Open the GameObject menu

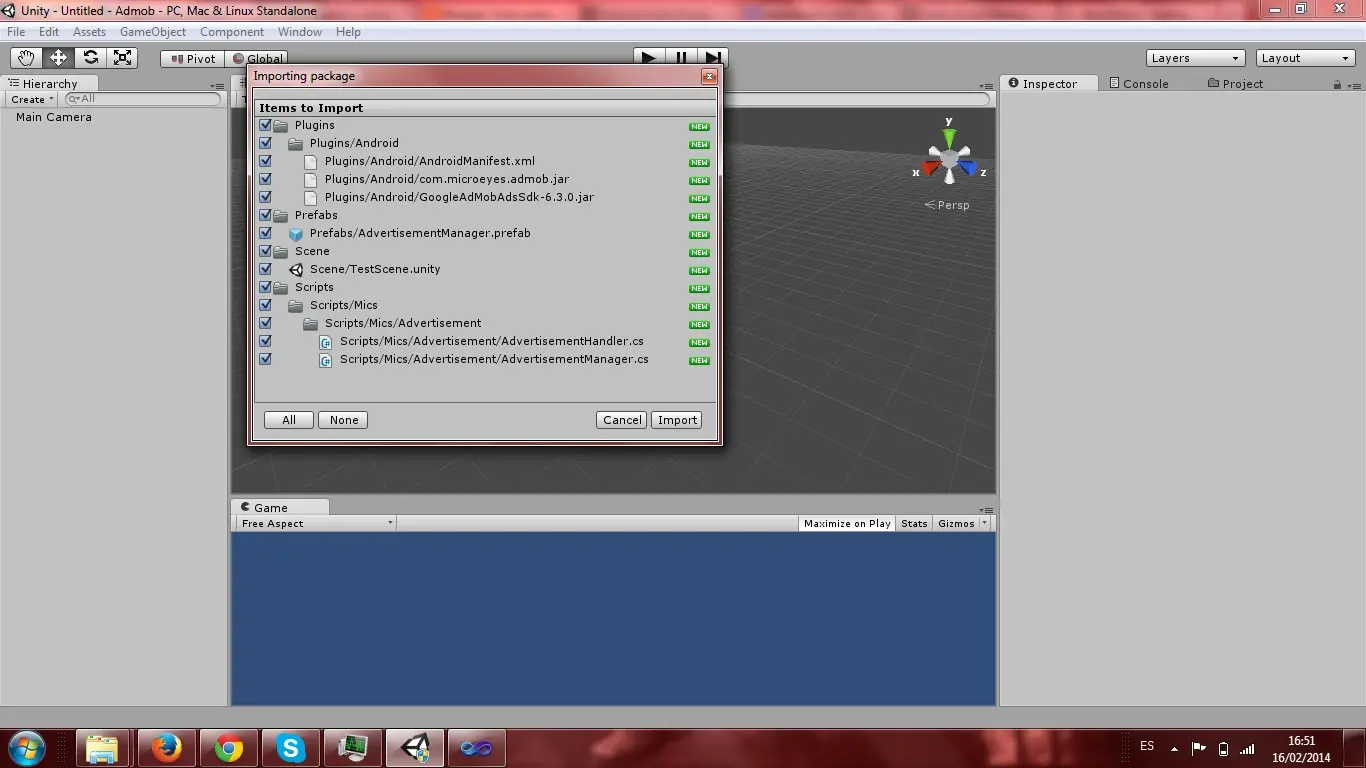point(153,32)
